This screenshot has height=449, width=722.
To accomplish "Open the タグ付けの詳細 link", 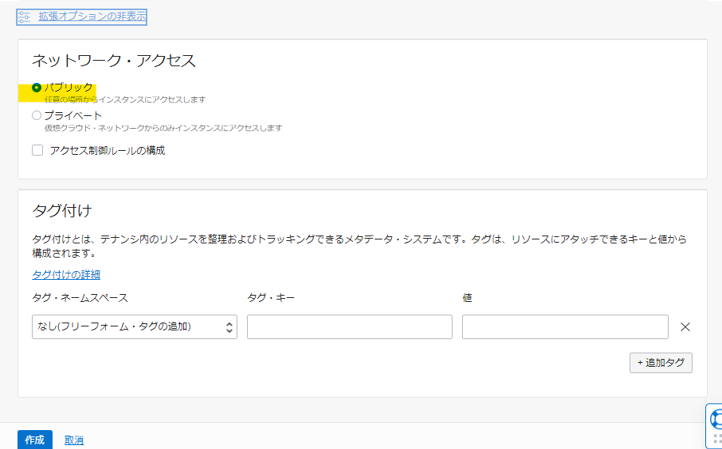I will [66, 275].
